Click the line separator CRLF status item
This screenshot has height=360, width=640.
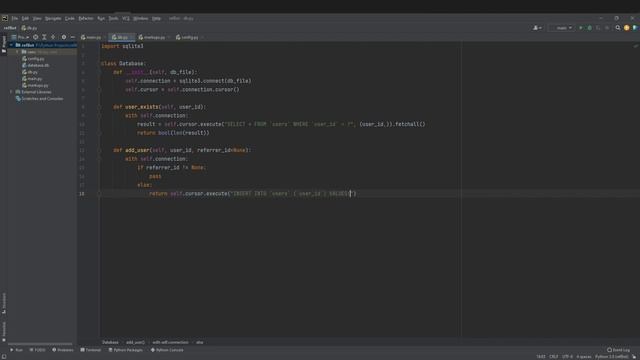point(553,357)
